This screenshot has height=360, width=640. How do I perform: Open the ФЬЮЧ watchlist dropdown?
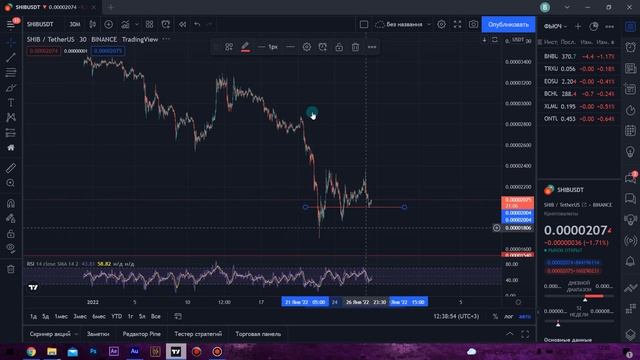point(556,27)
